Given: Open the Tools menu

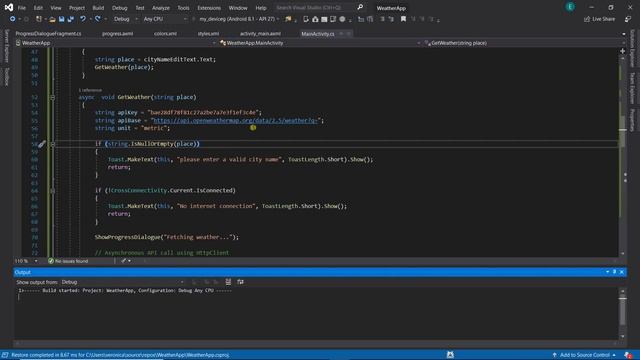Looking at the screenshot, I should (x=183, y=8).
